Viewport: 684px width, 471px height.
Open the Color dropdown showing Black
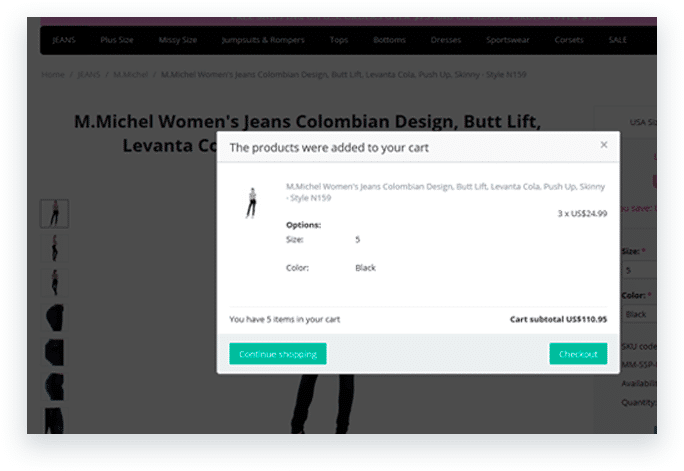(x=638, y=314)
